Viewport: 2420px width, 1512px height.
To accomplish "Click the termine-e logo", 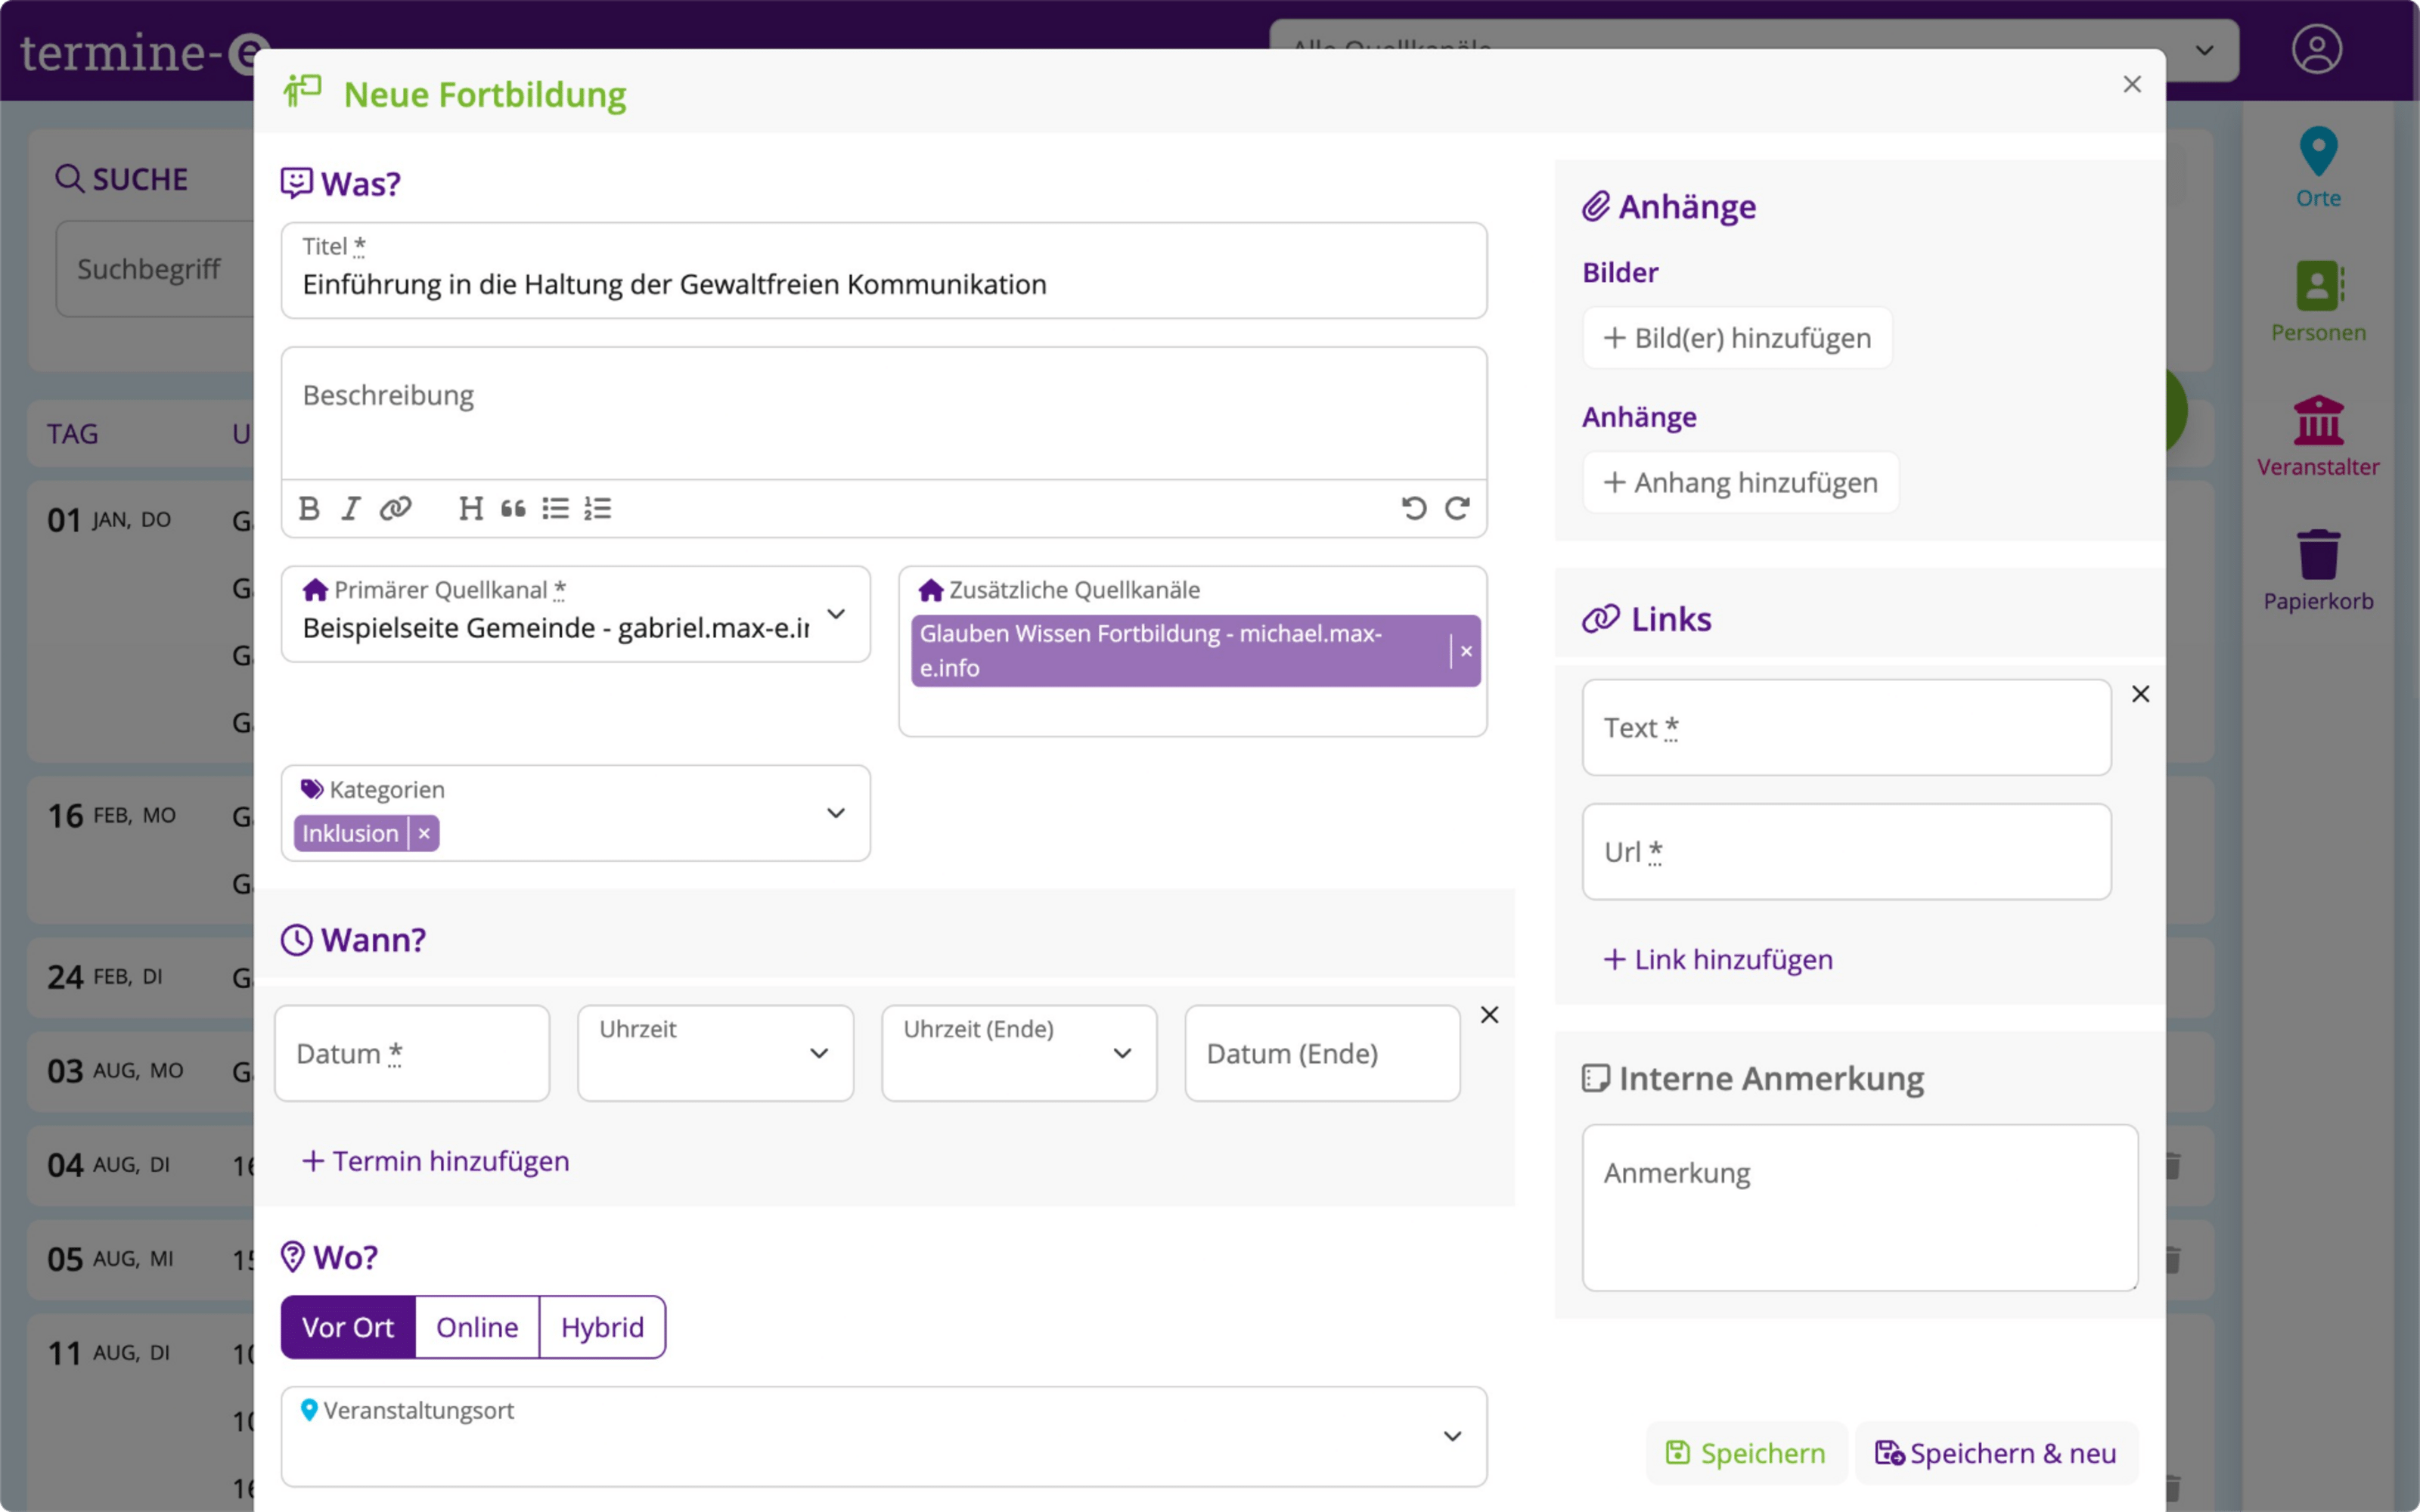I will tap(145, 52).
